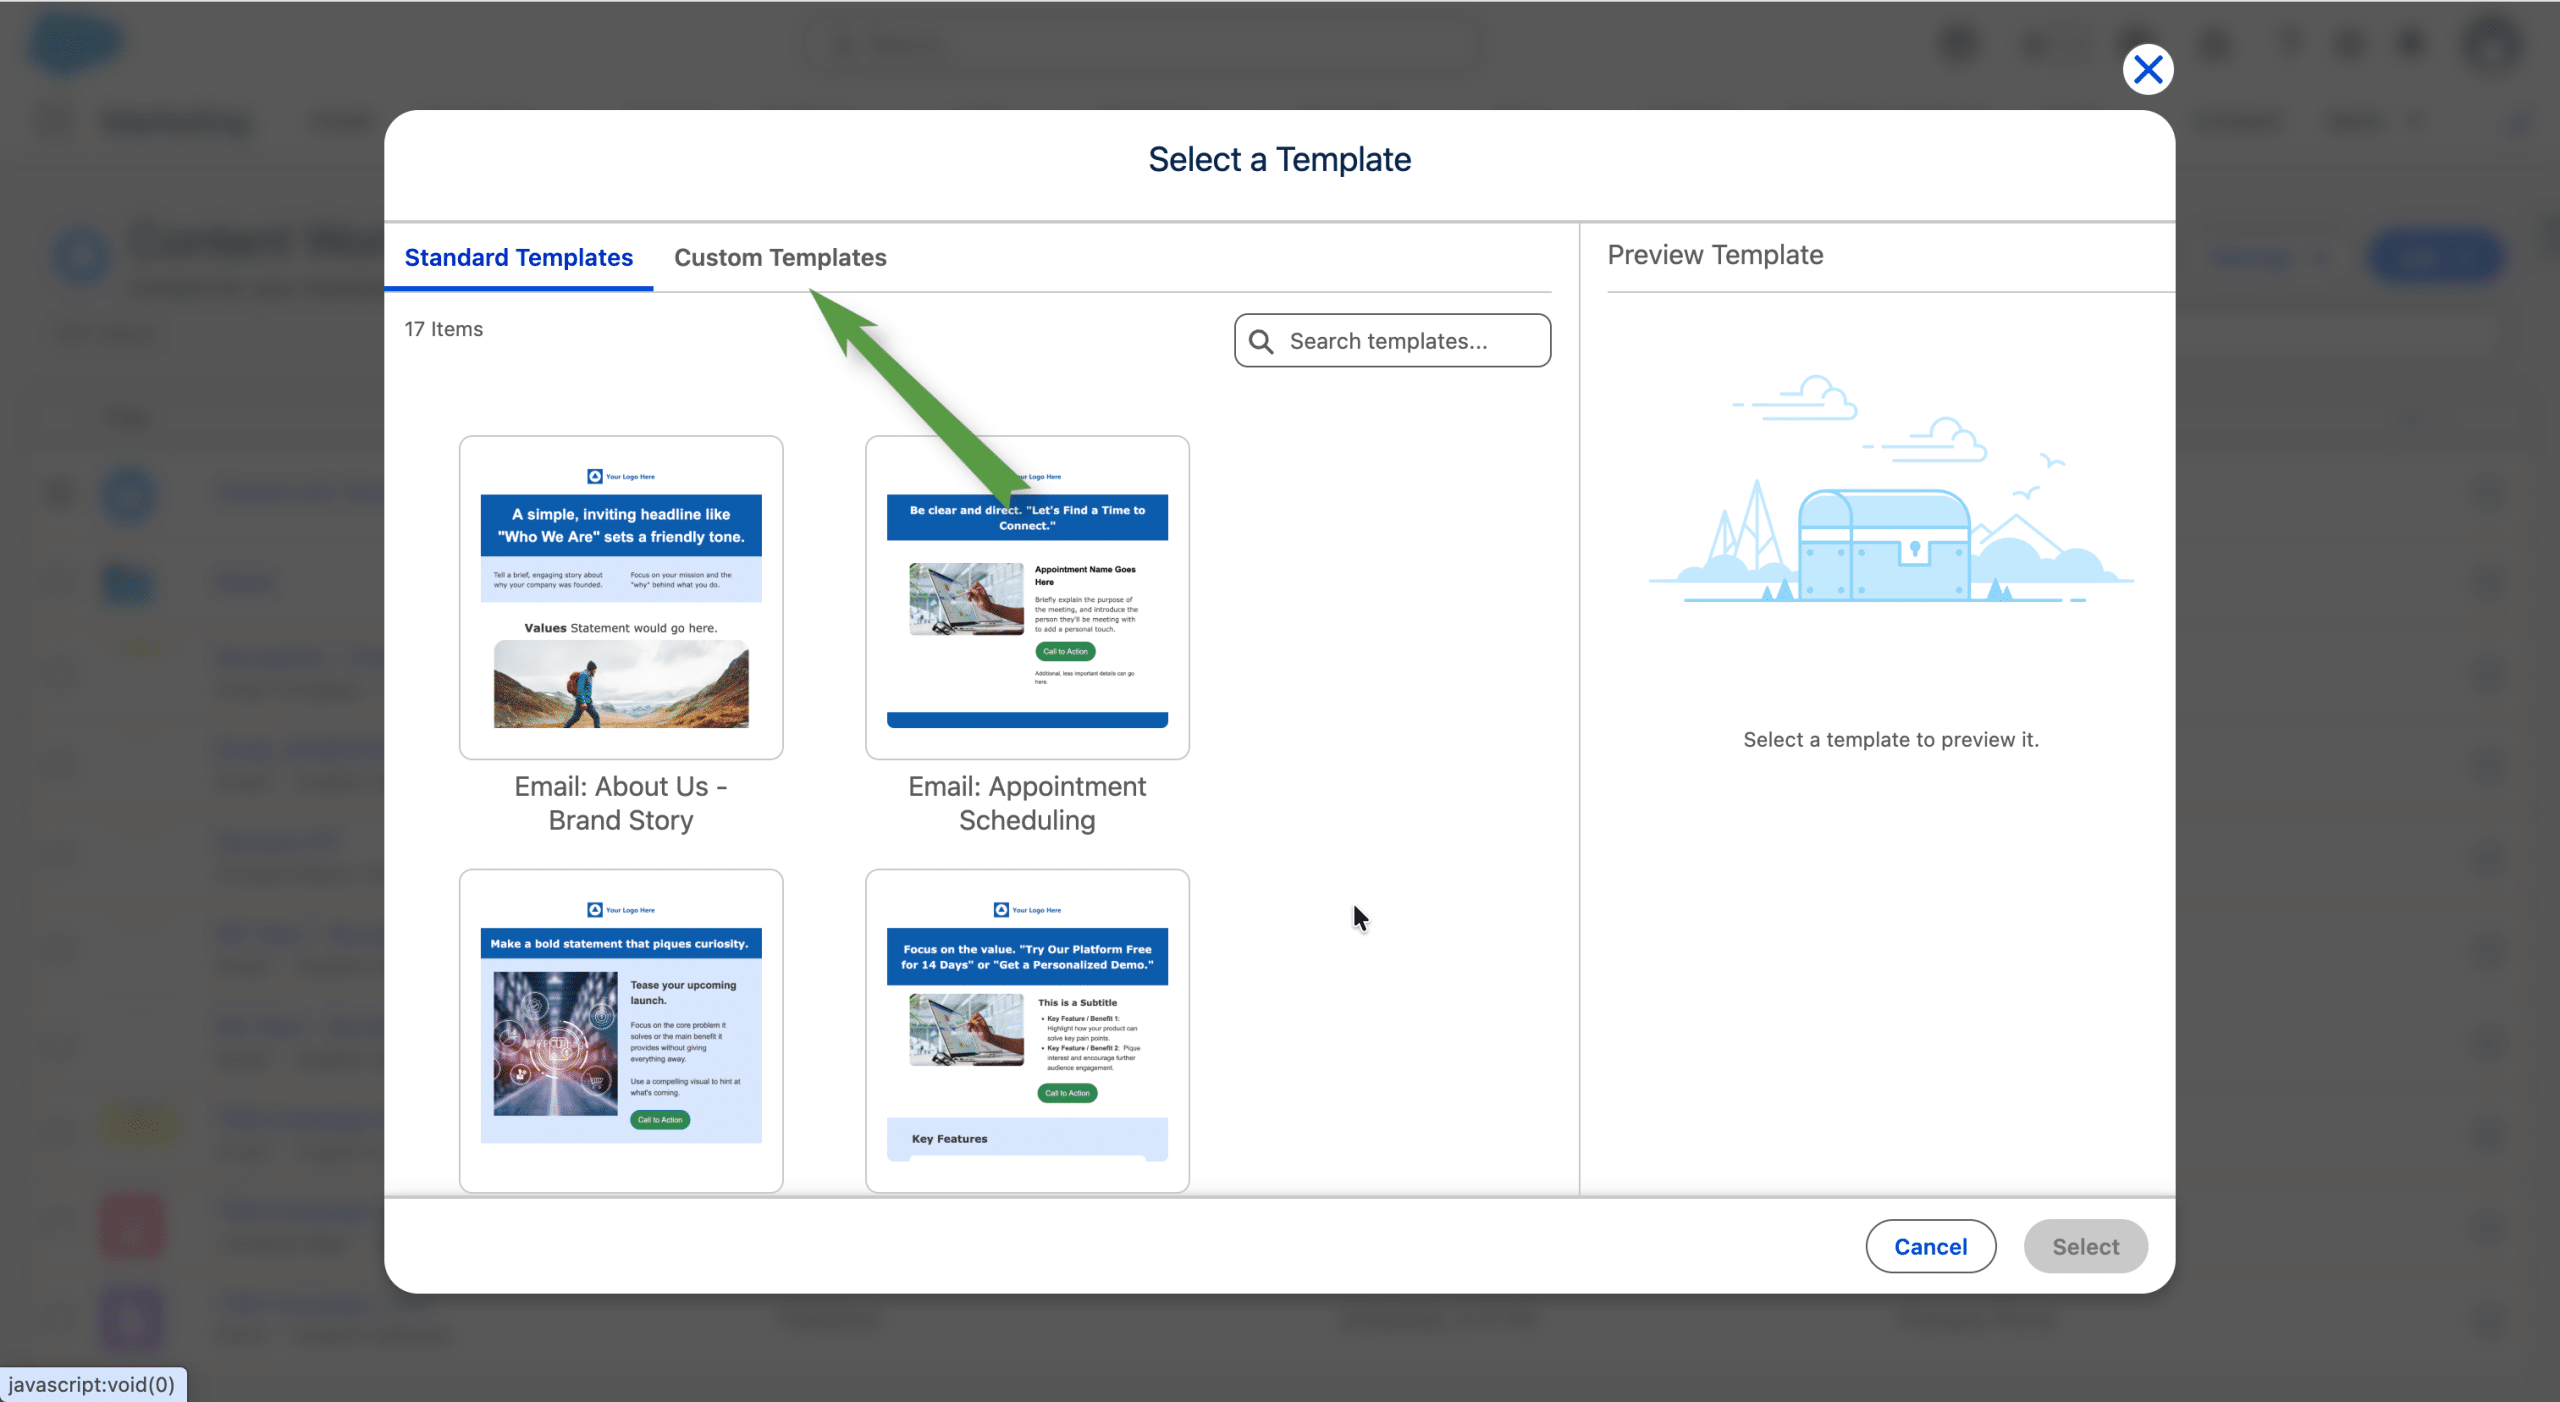Image resolution: width=2560 pixels, height=1402 pixels.
Task: Click the hiker photo in the Brand Story template
Action: pyautogui.click(x=621, y=684)
